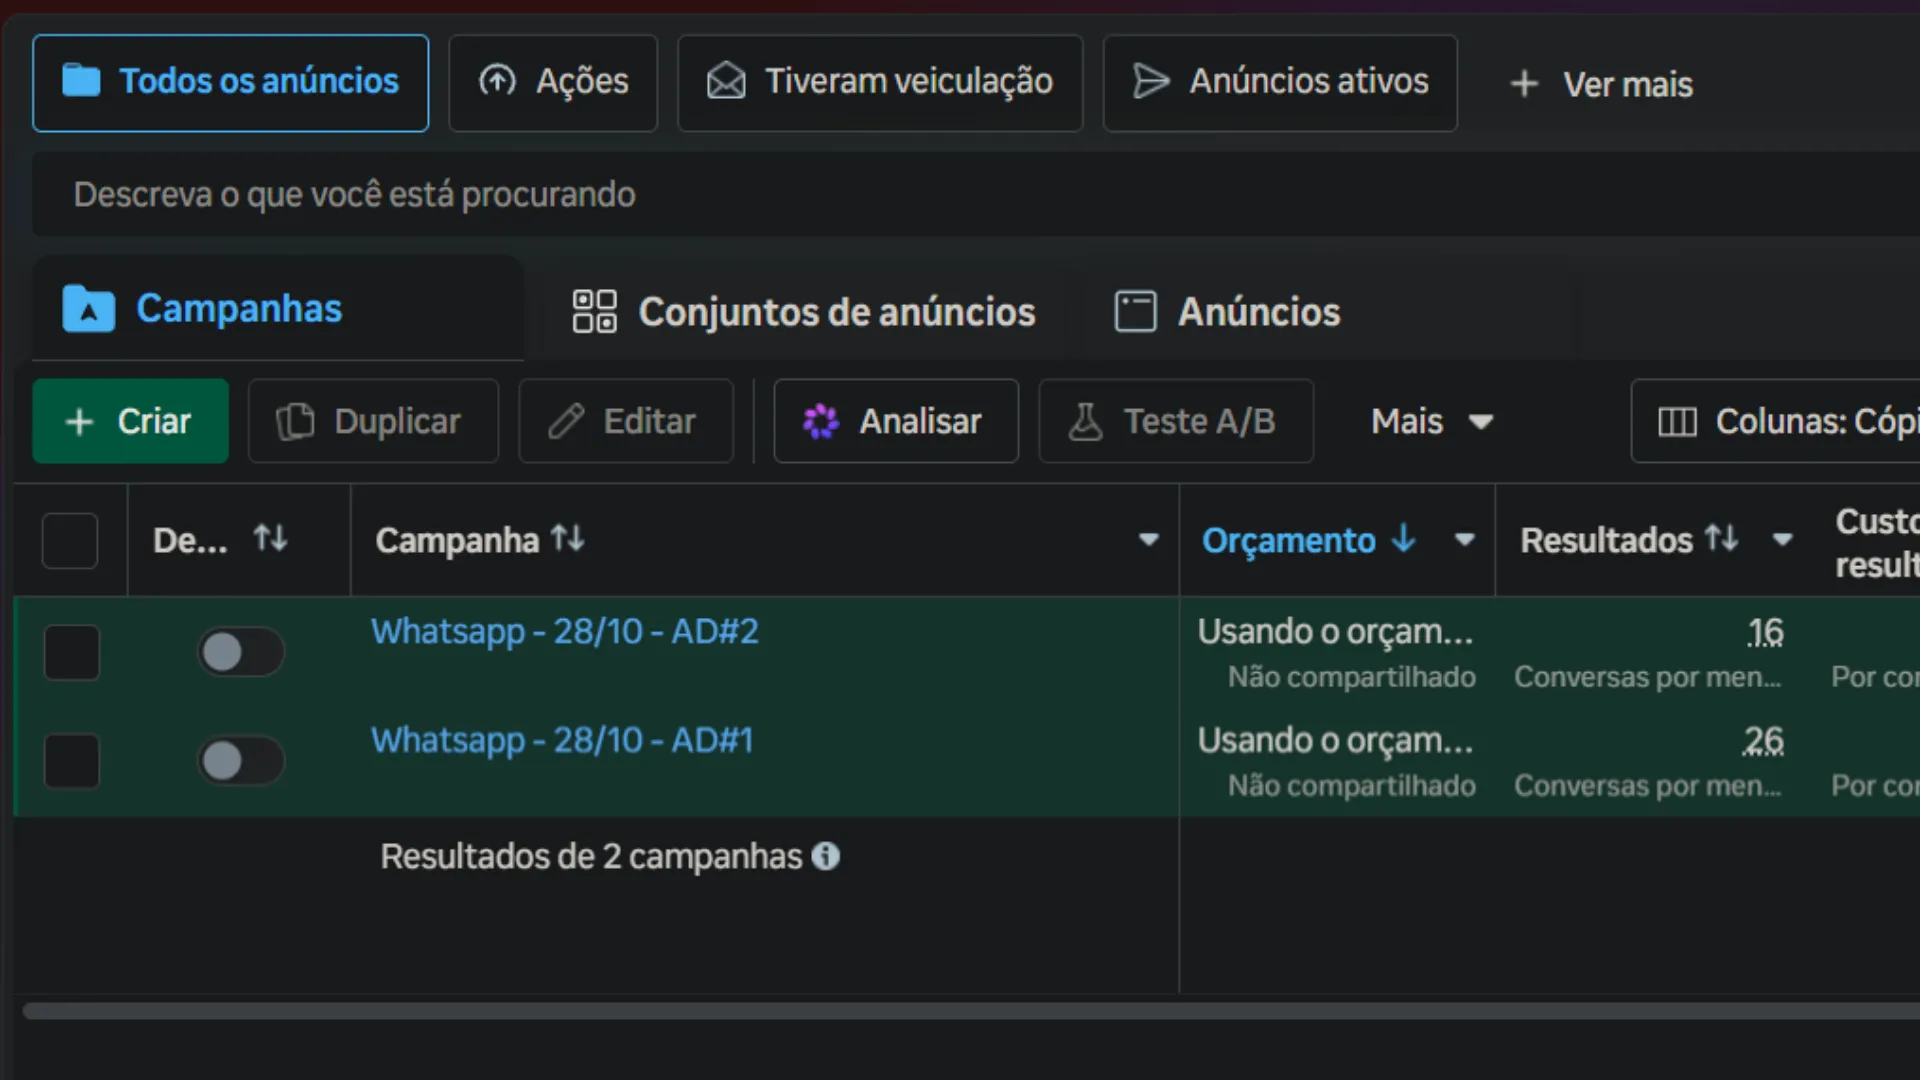Click the Conjuntos de anúncios grid icon
Screen dimensions: 1920x1080
coord(594,311)
